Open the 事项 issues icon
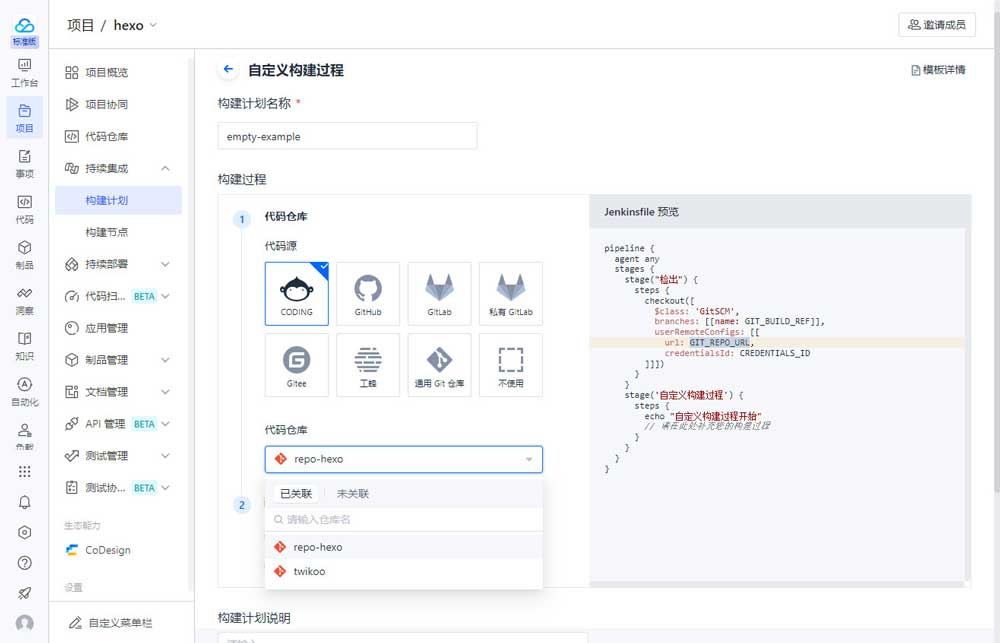The width and height of the screenshot is (1000, 643). [24, 164]
